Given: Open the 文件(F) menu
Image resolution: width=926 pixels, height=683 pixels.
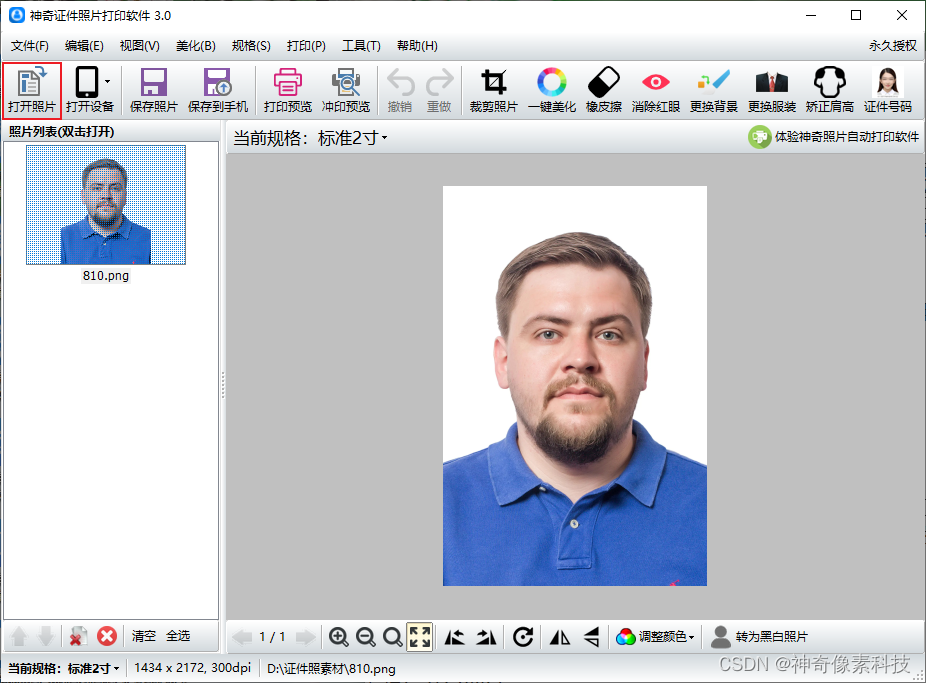Looking at the screenshot, I should pos(30,45).
